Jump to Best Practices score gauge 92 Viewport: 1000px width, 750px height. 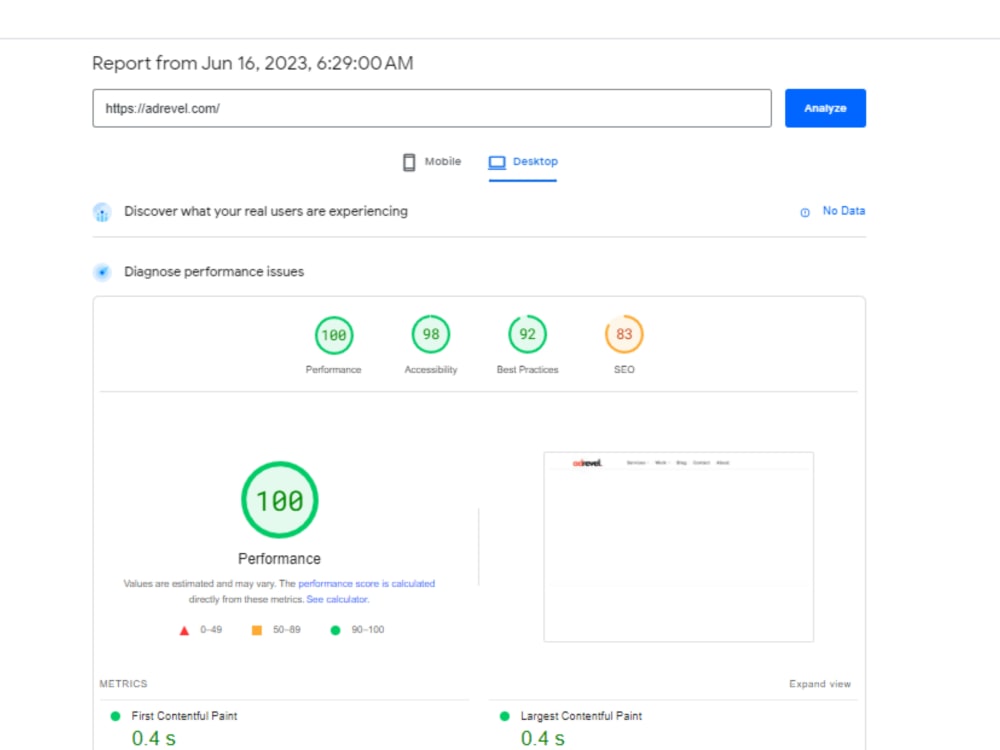click(x=527, y=334)
